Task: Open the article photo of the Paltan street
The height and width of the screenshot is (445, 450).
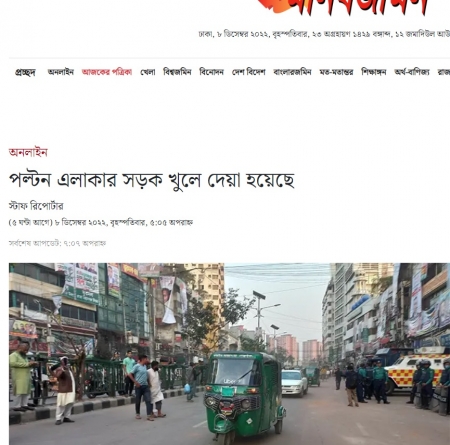Action: (229, 354)
